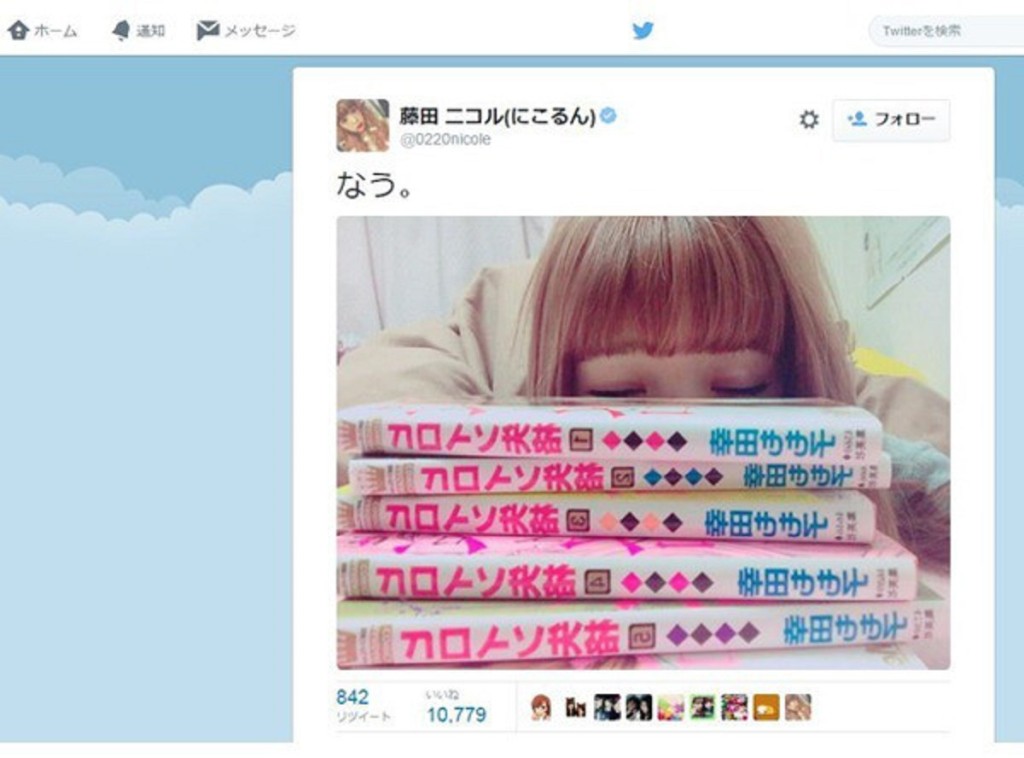
Task: Click the 藤田 ニコル(にこるん) display name
Action: (x=497, y=116)
